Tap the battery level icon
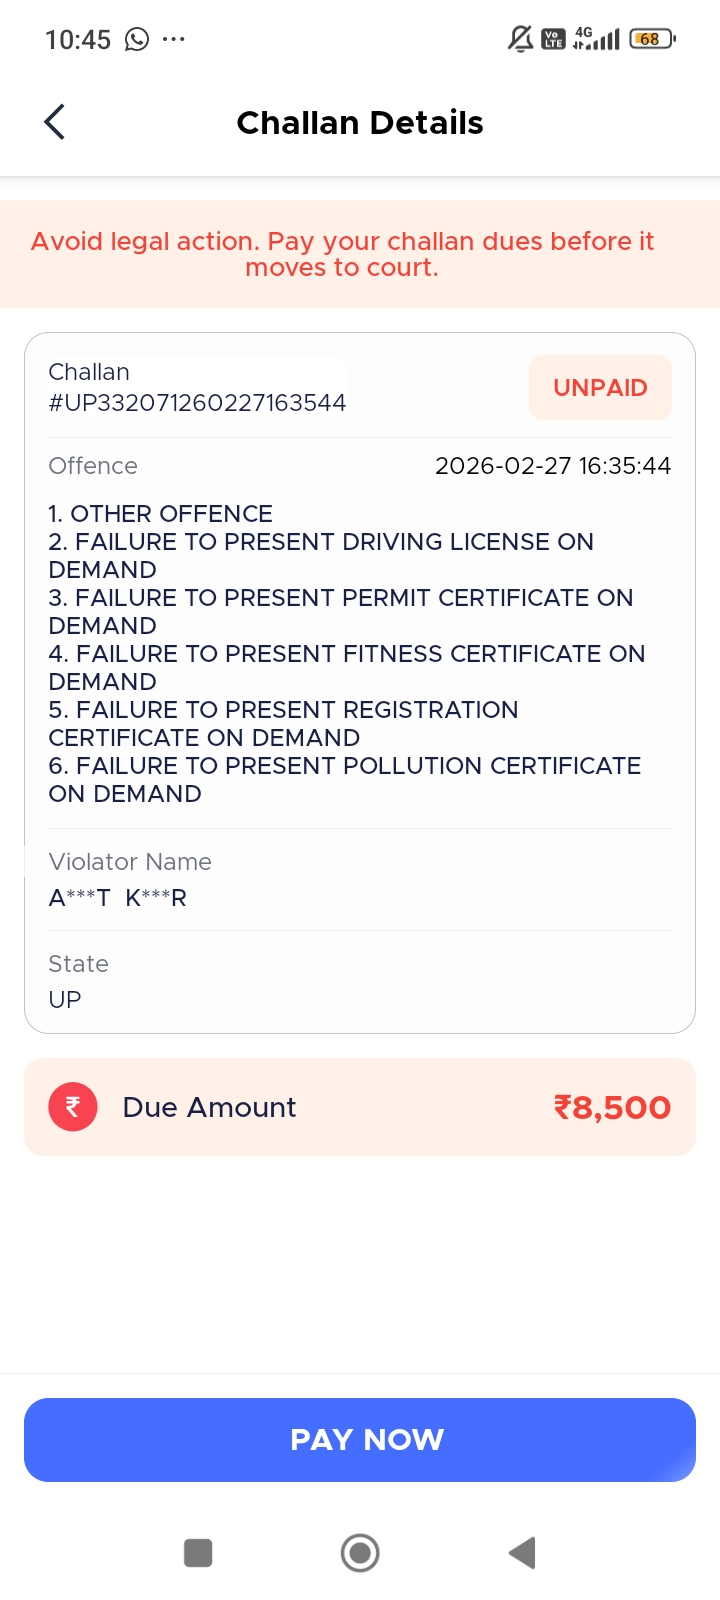 pos(652,39)
